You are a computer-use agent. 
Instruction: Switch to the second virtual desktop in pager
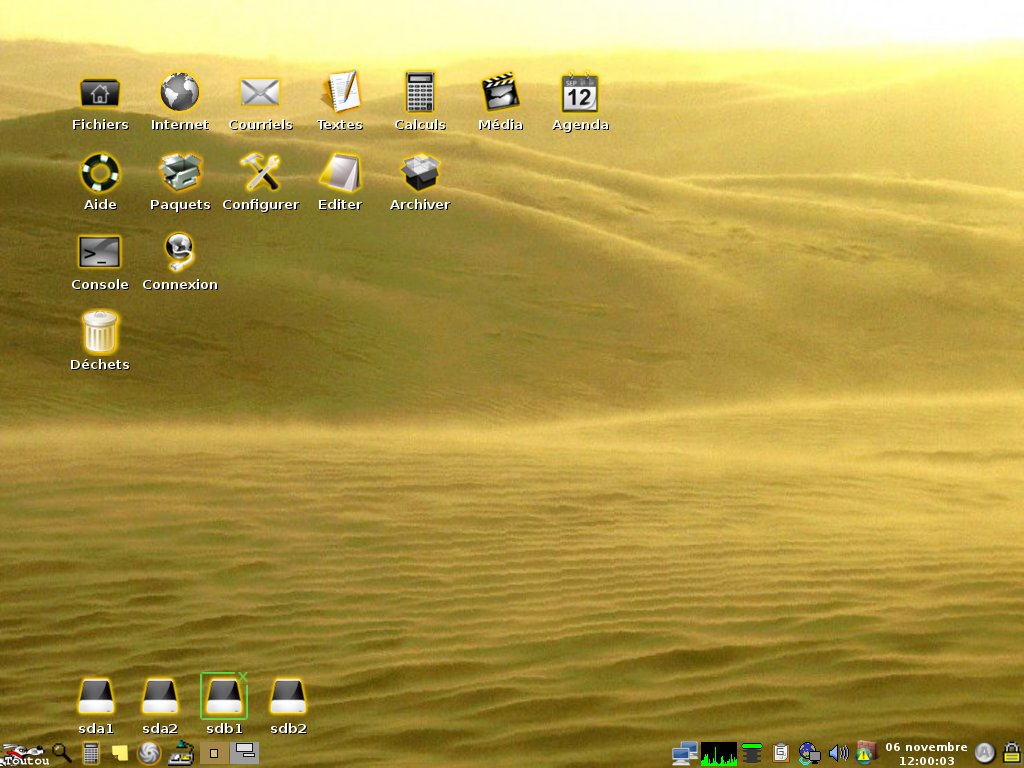tap(245, 753)
